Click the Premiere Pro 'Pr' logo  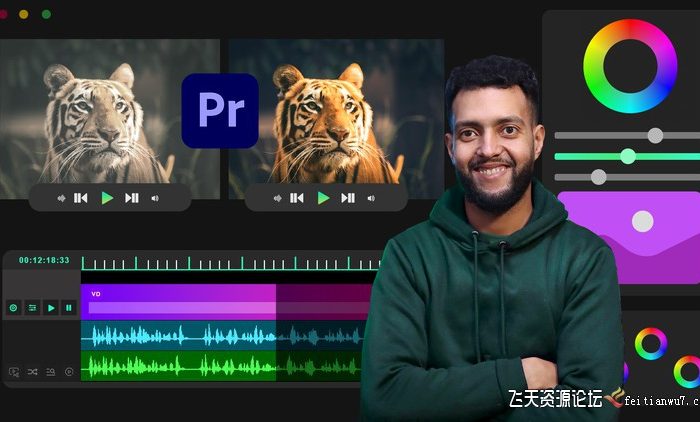220,110
